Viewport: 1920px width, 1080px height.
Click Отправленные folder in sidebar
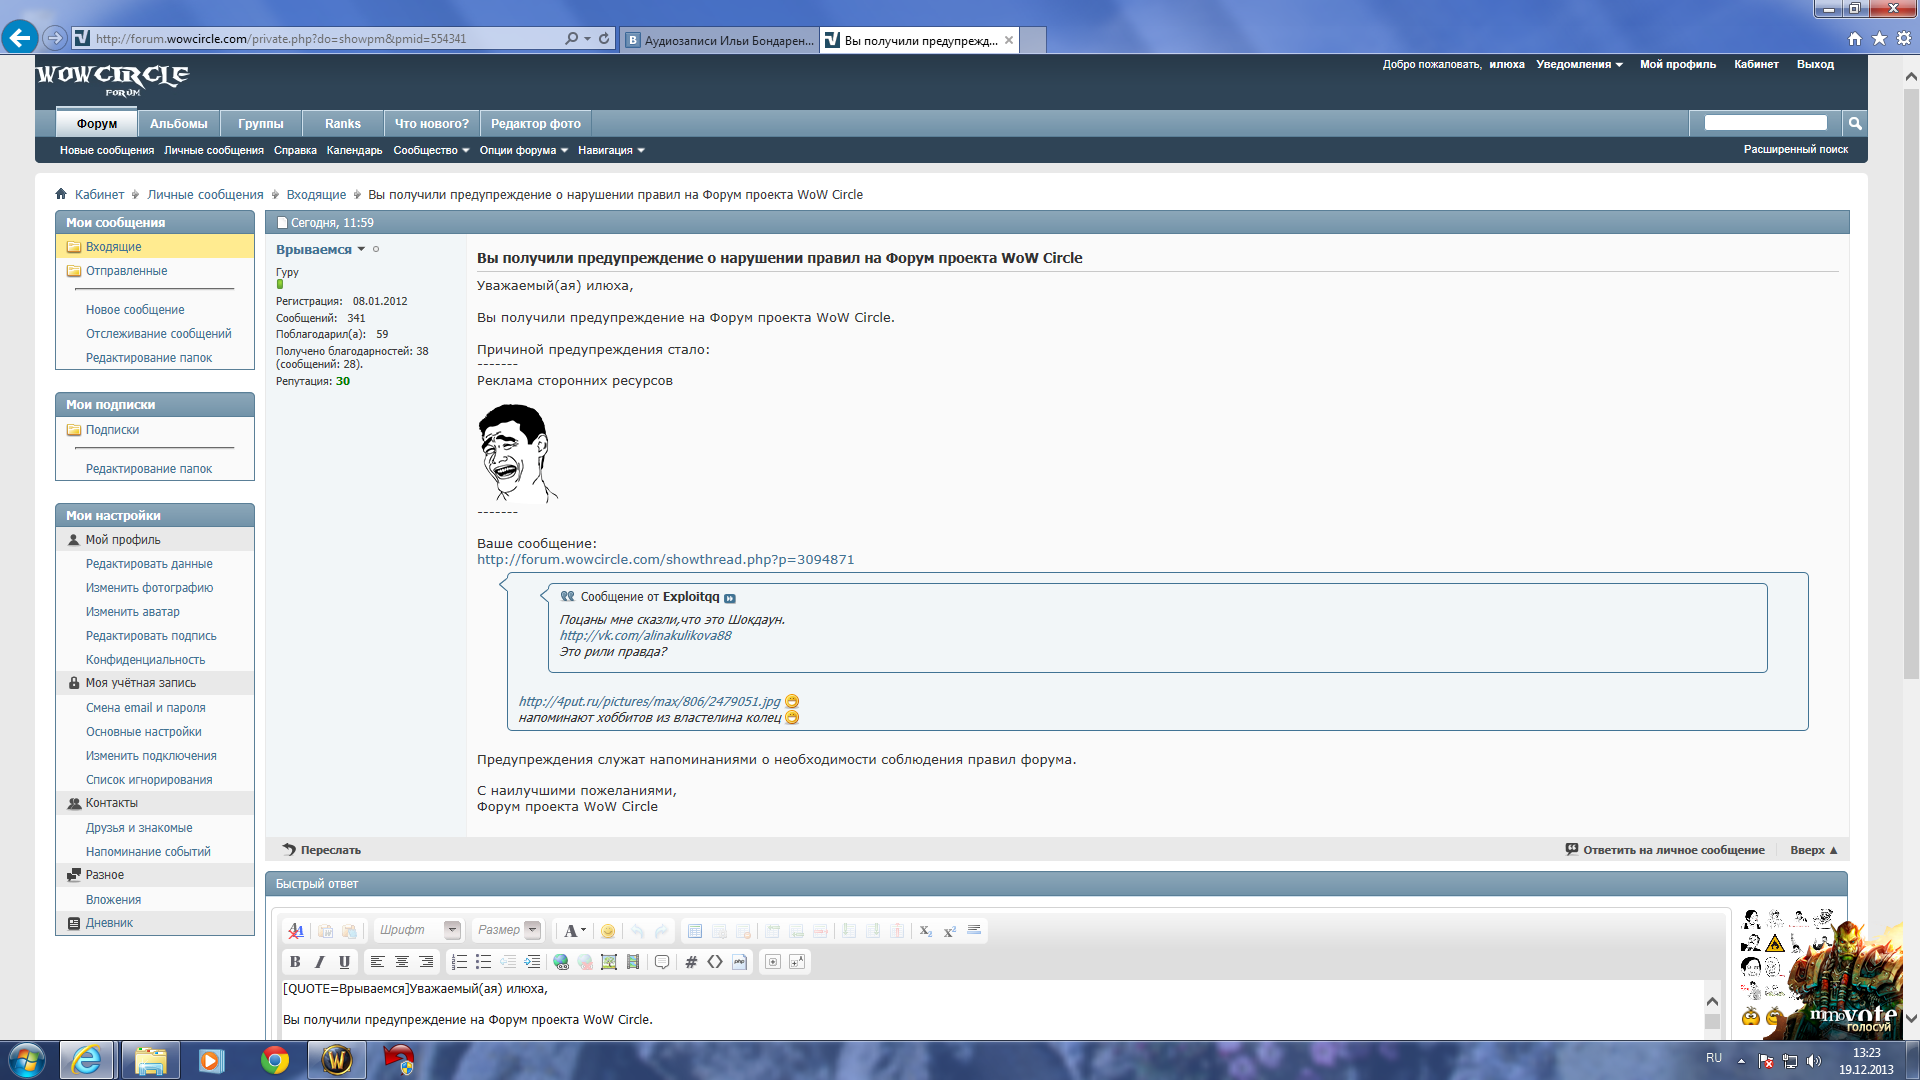126,270
